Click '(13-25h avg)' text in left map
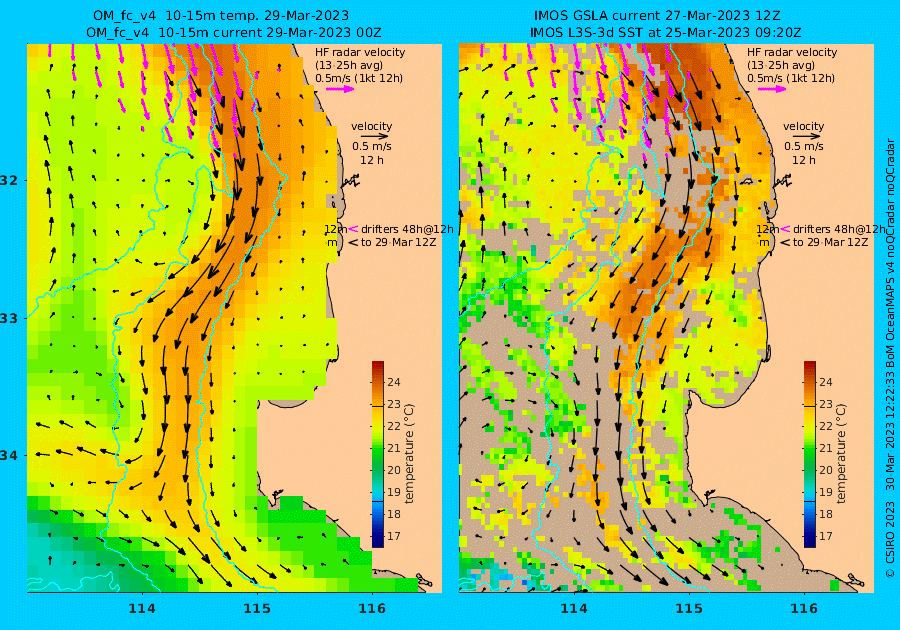Viewport: 900px width, 630px height. pyautogui.click(x=349, y=65)
